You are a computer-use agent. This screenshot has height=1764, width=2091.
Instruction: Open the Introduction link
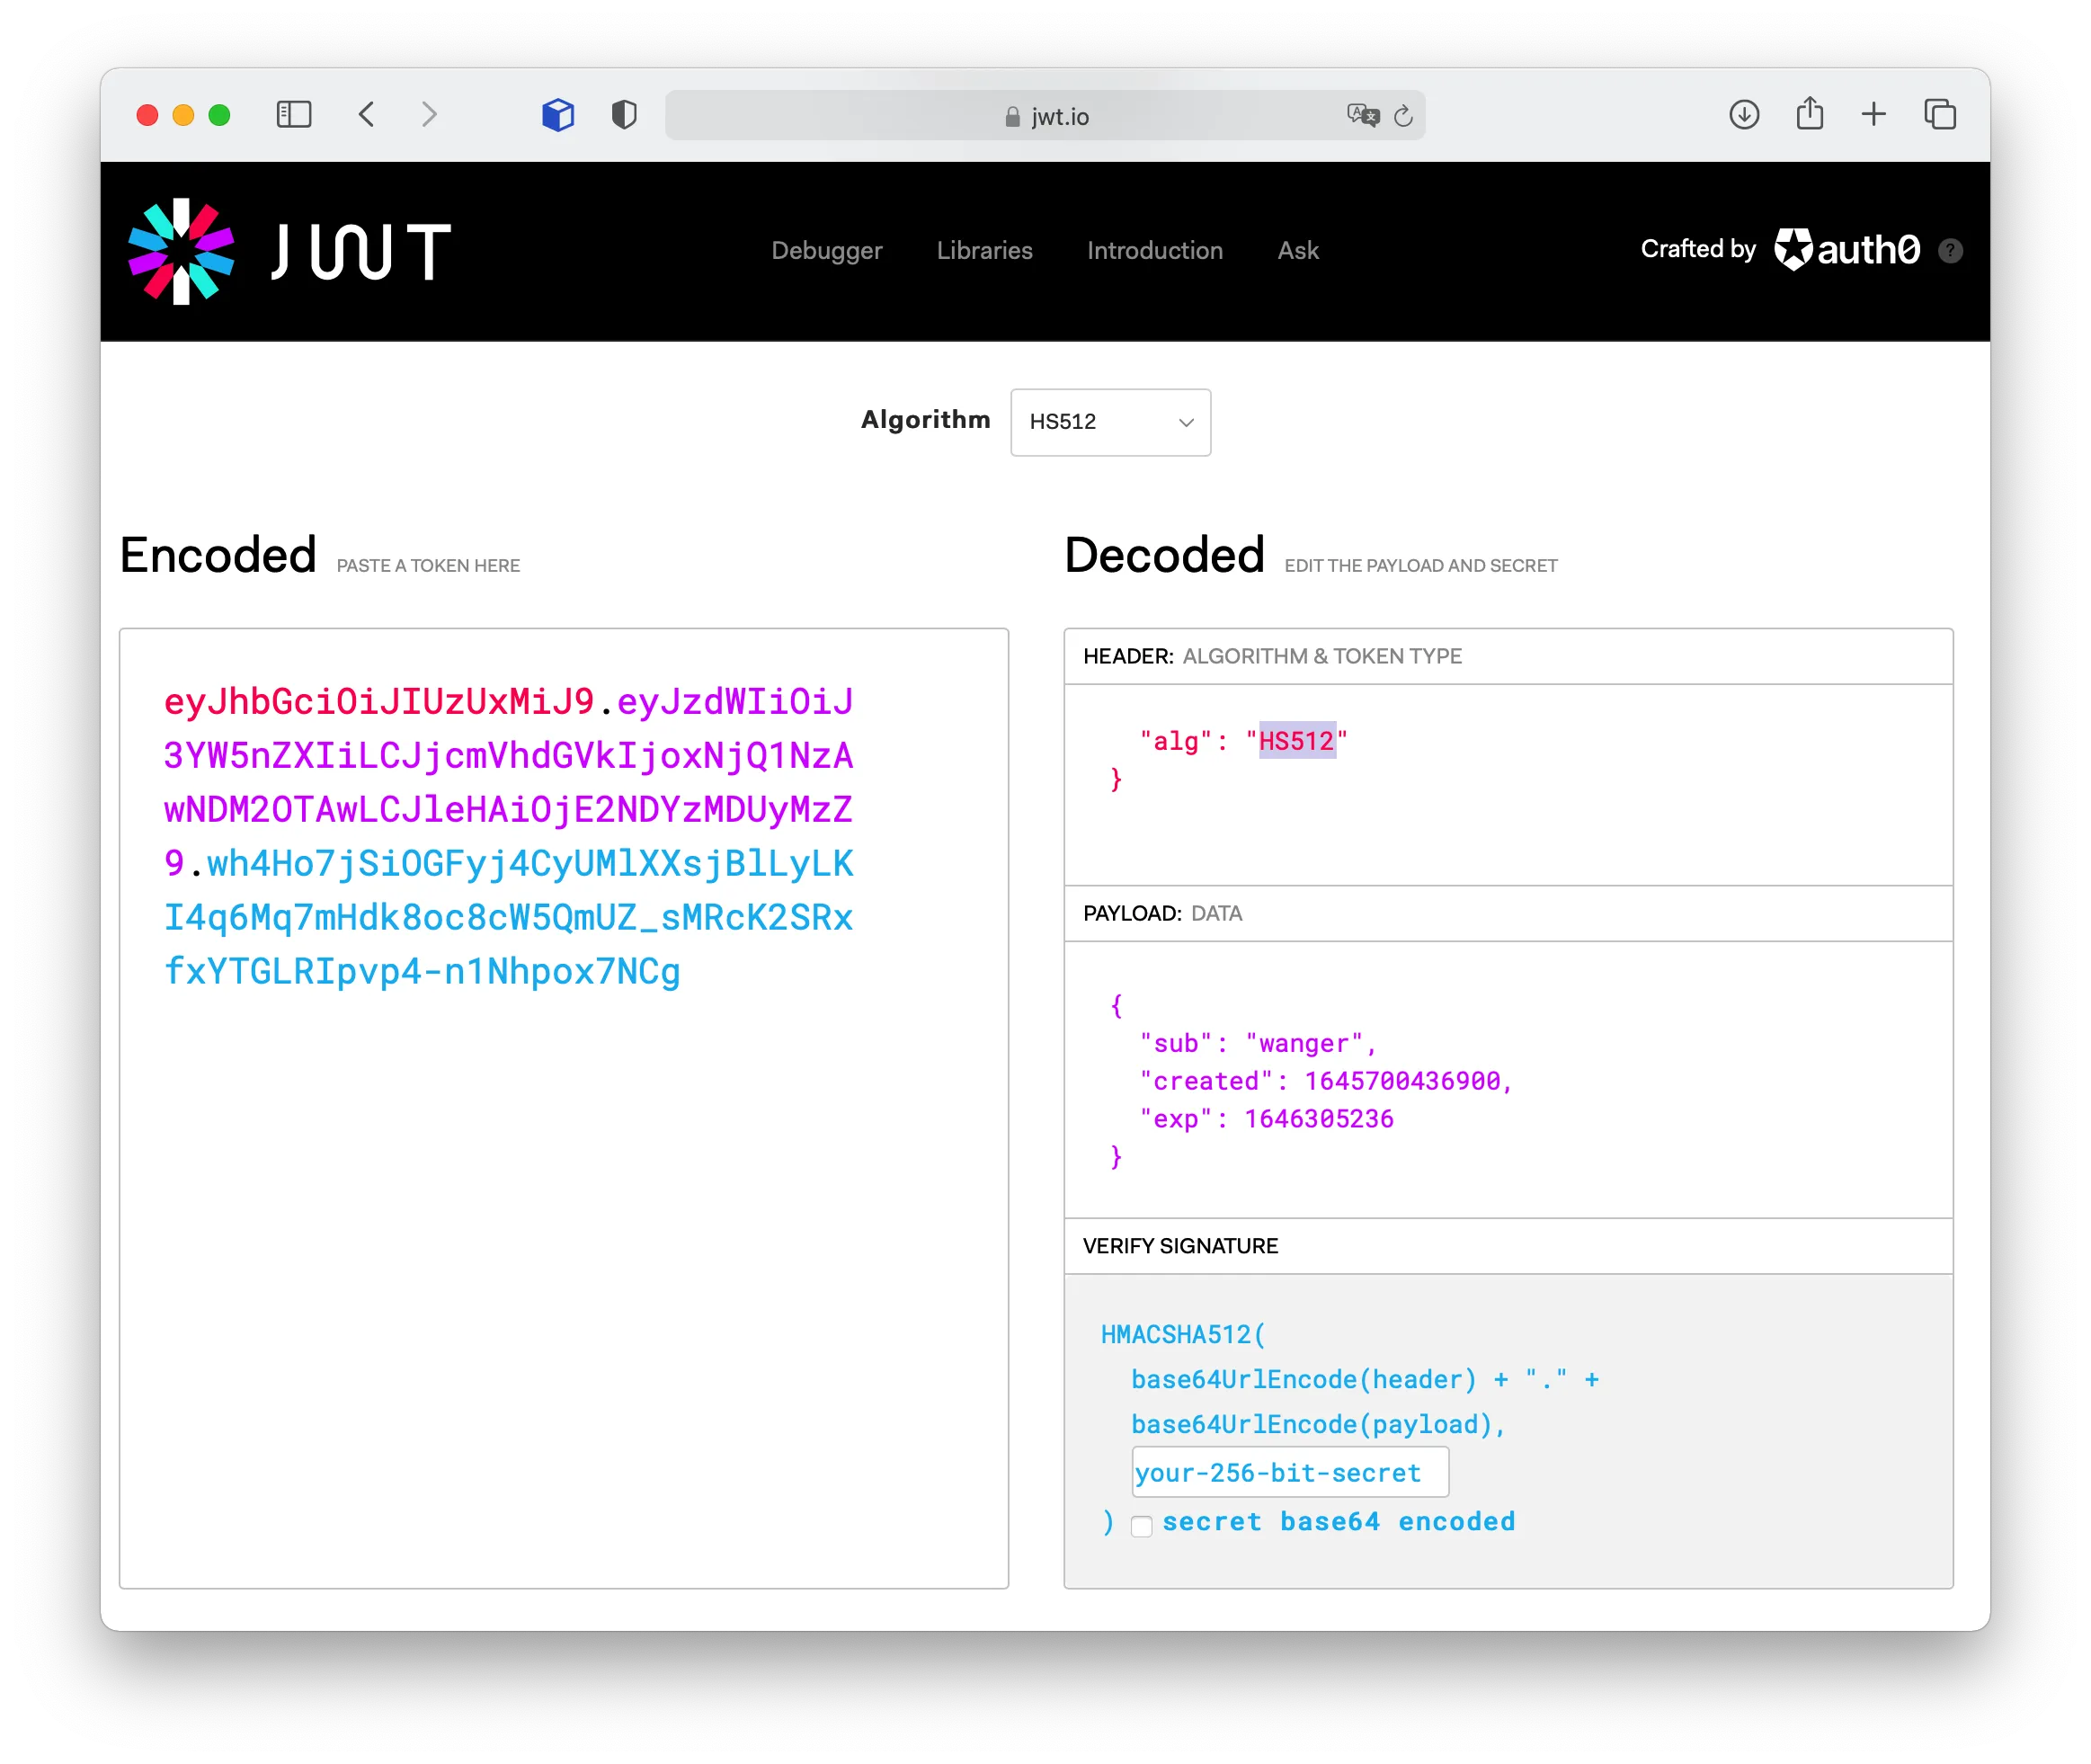point(1154,251)
